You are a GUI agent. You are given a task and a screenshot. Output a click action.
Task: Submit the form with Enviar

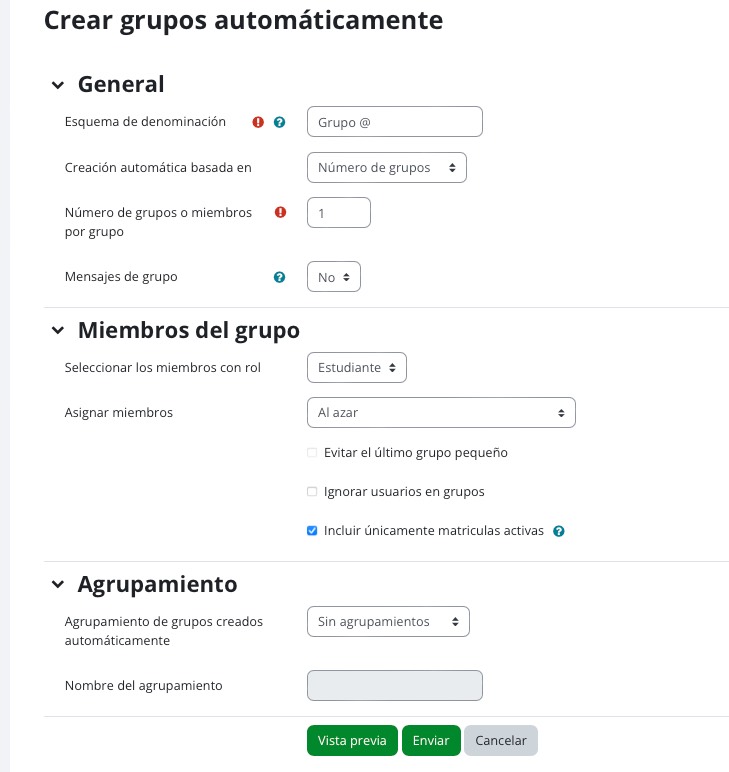(x=431, y=740)
